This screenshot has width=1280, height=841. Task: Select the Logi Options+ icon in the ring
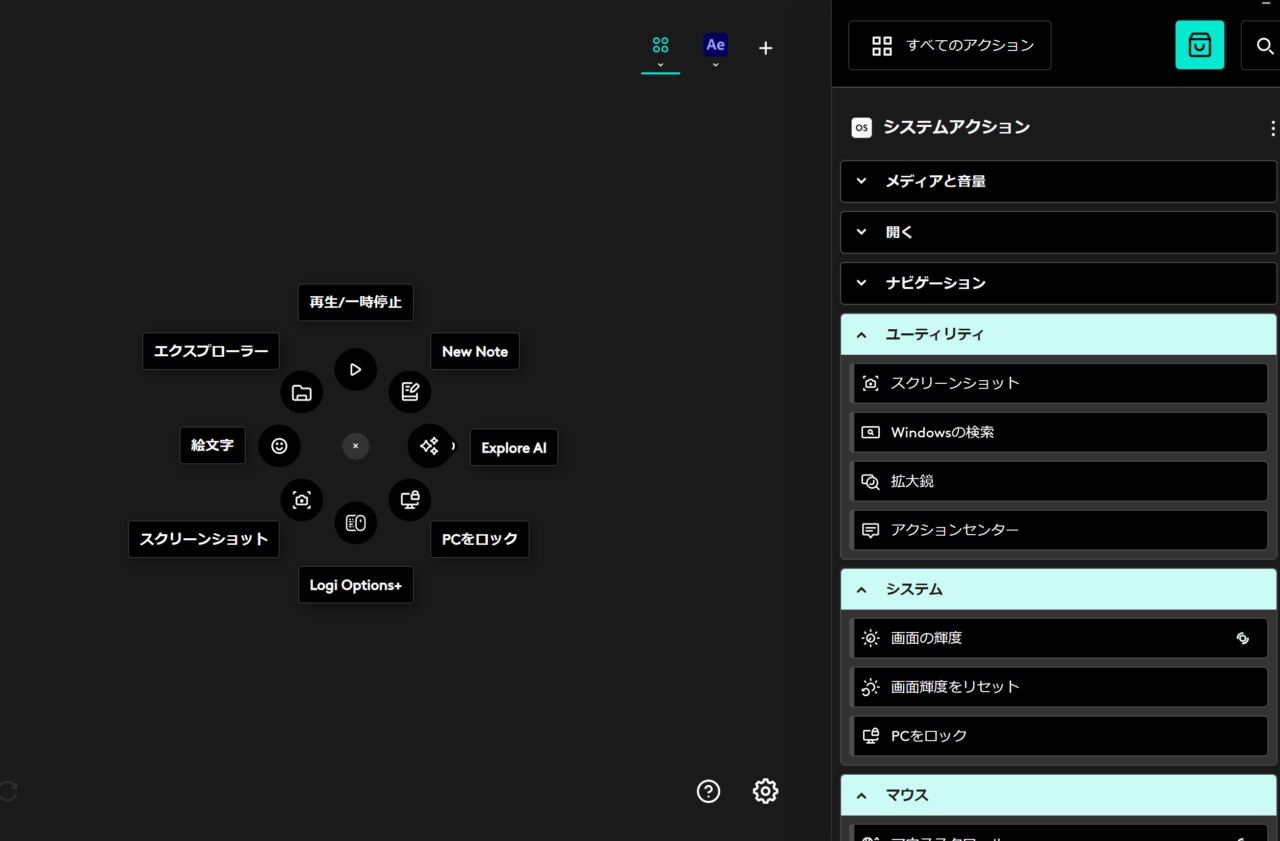coord(355,523)
